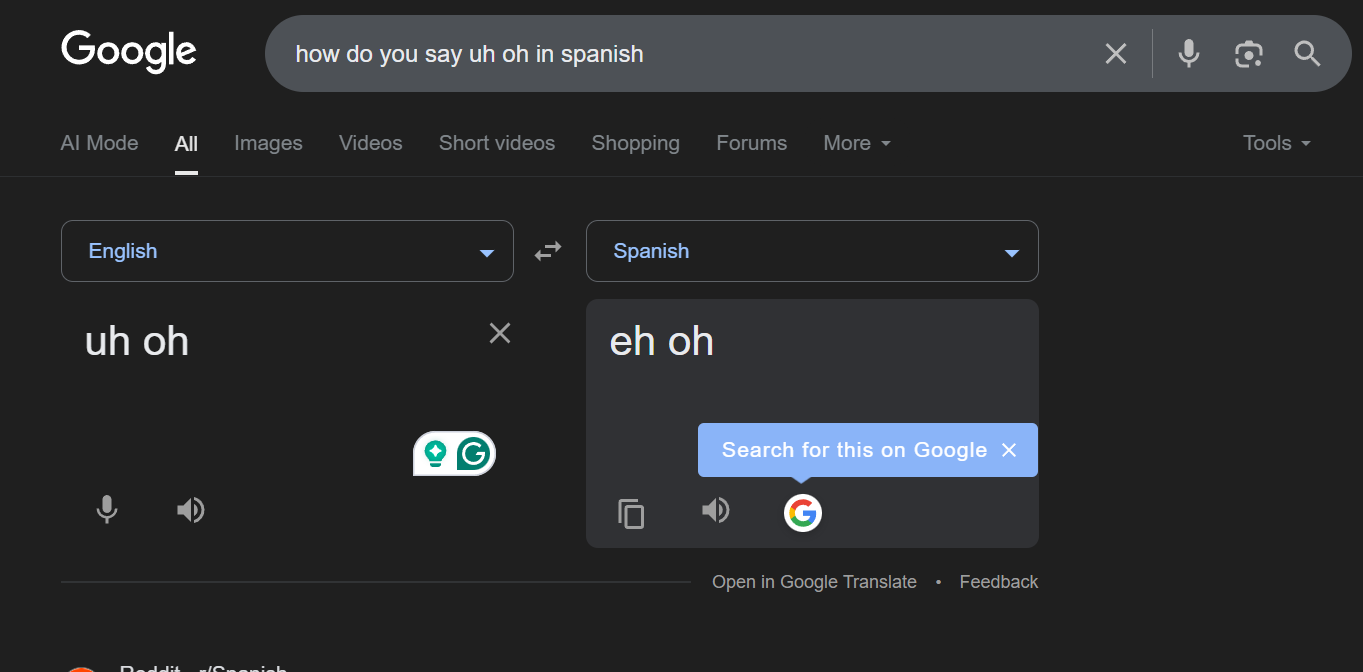Viewport: 1363px width, 672px height.
Task: Clear the search query with X
Action: pos(1116,54)
